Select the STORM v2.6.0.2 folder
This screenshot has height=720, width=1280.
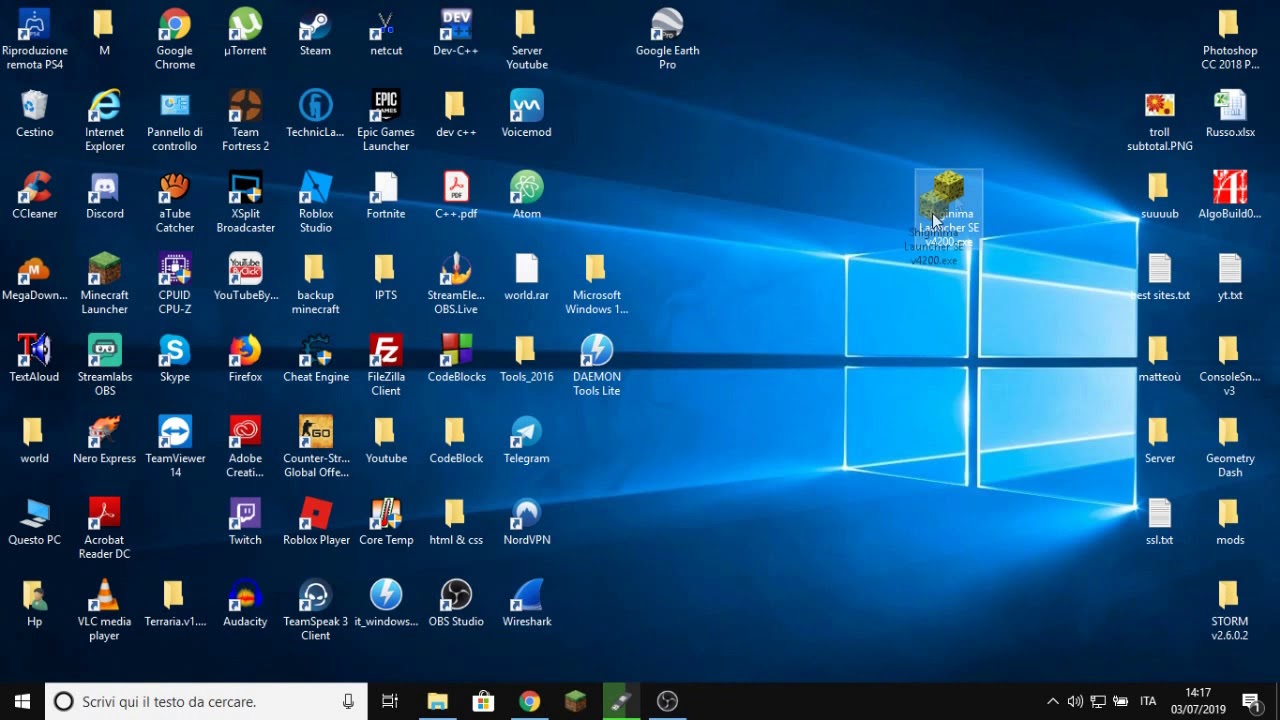[1230, 611]
